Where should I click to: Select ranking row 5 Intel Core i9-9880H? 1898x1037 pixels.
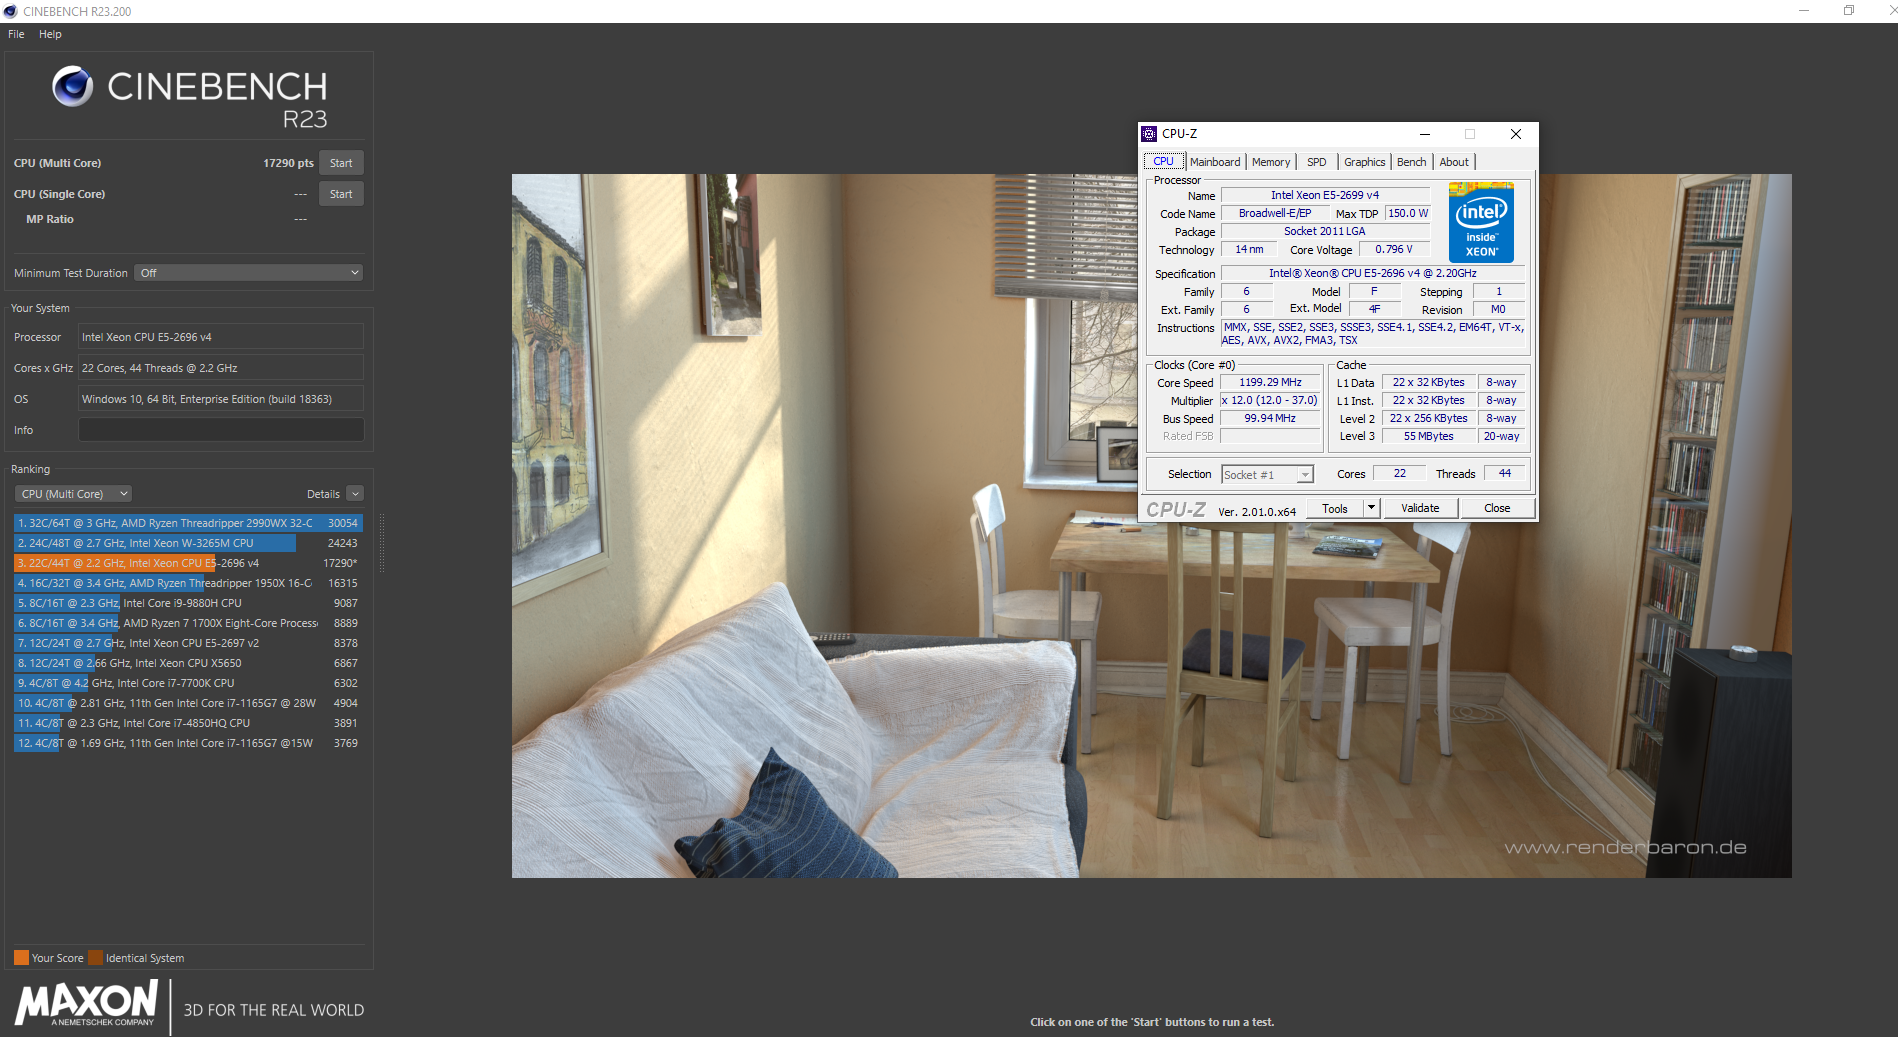click(x=188, y=603)
